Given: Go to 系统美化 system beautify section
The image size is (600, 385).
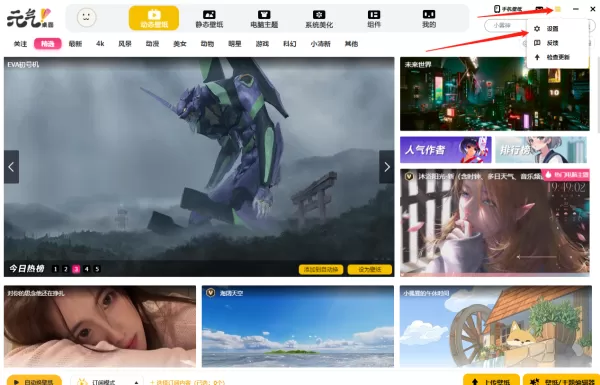Looking at the screenshot, I should (x=319, y=19).
